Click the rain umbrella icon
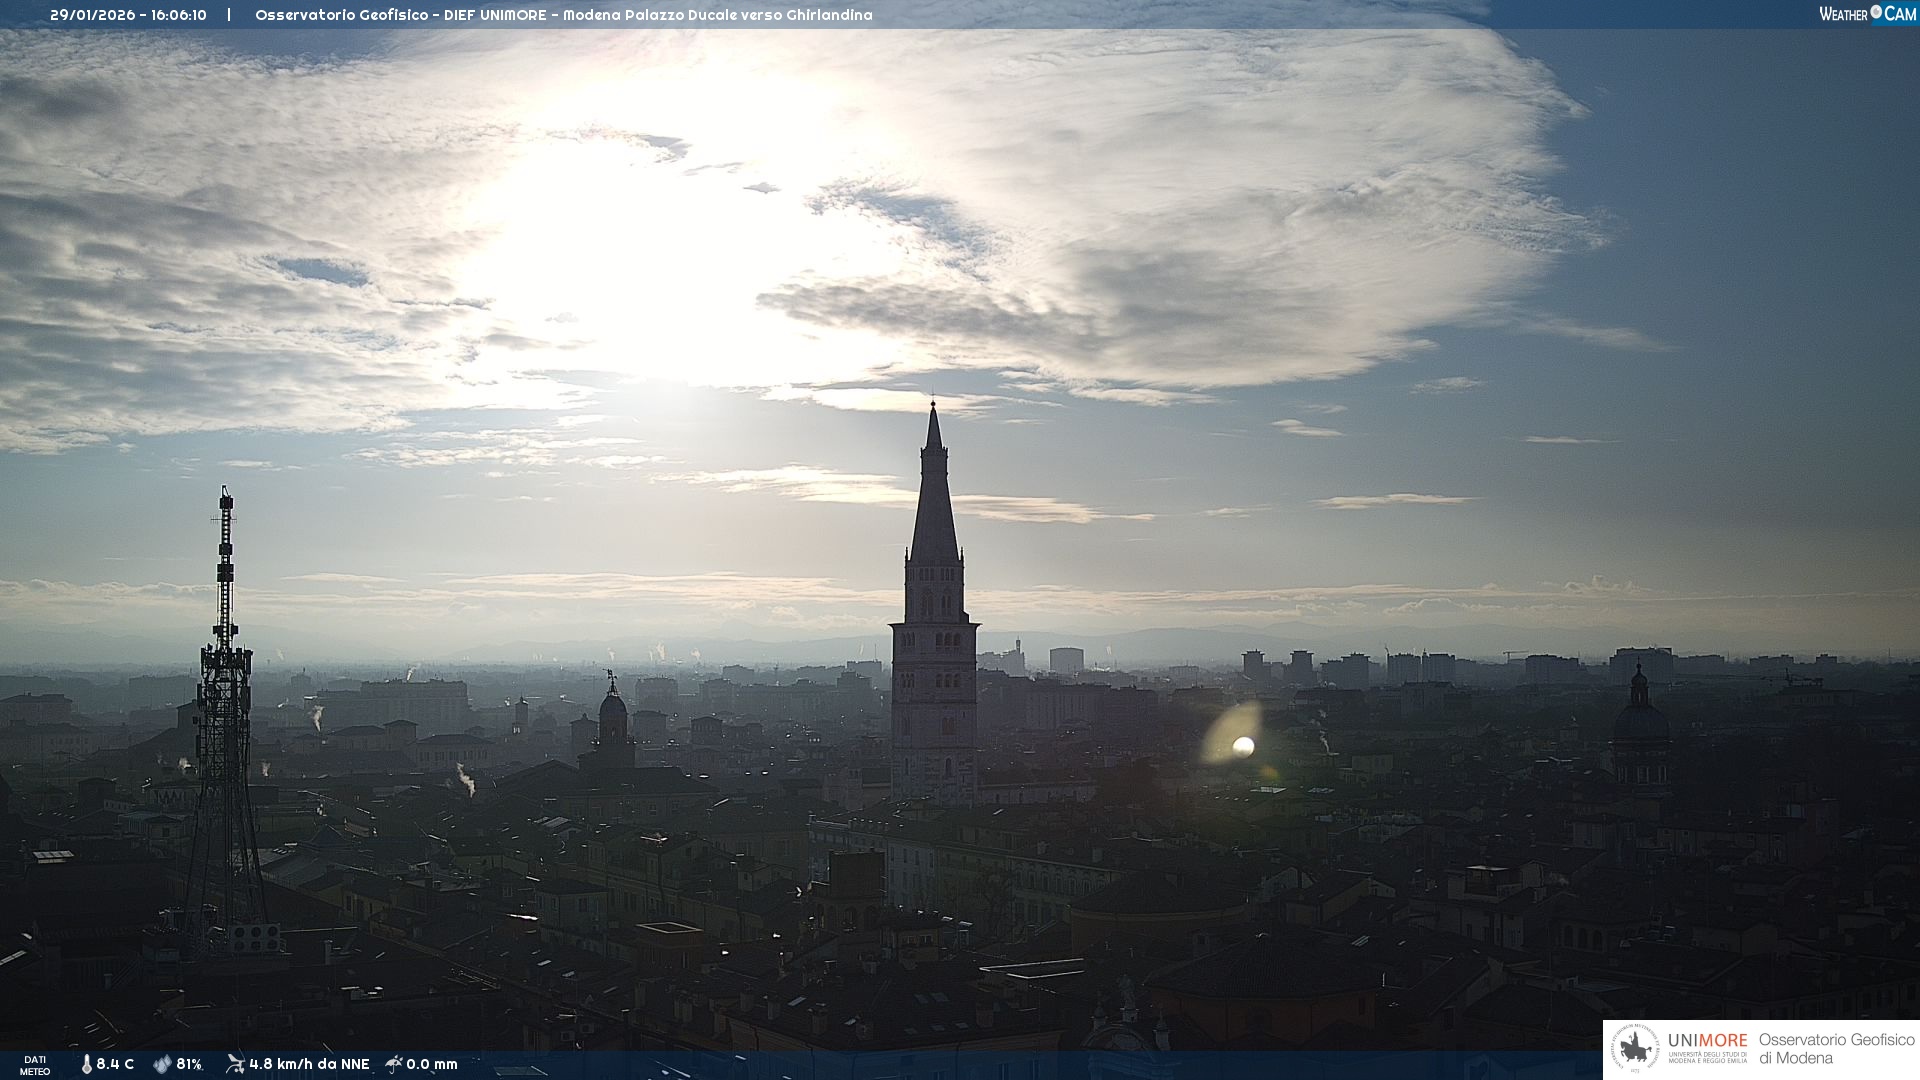 click(394, 1064)
